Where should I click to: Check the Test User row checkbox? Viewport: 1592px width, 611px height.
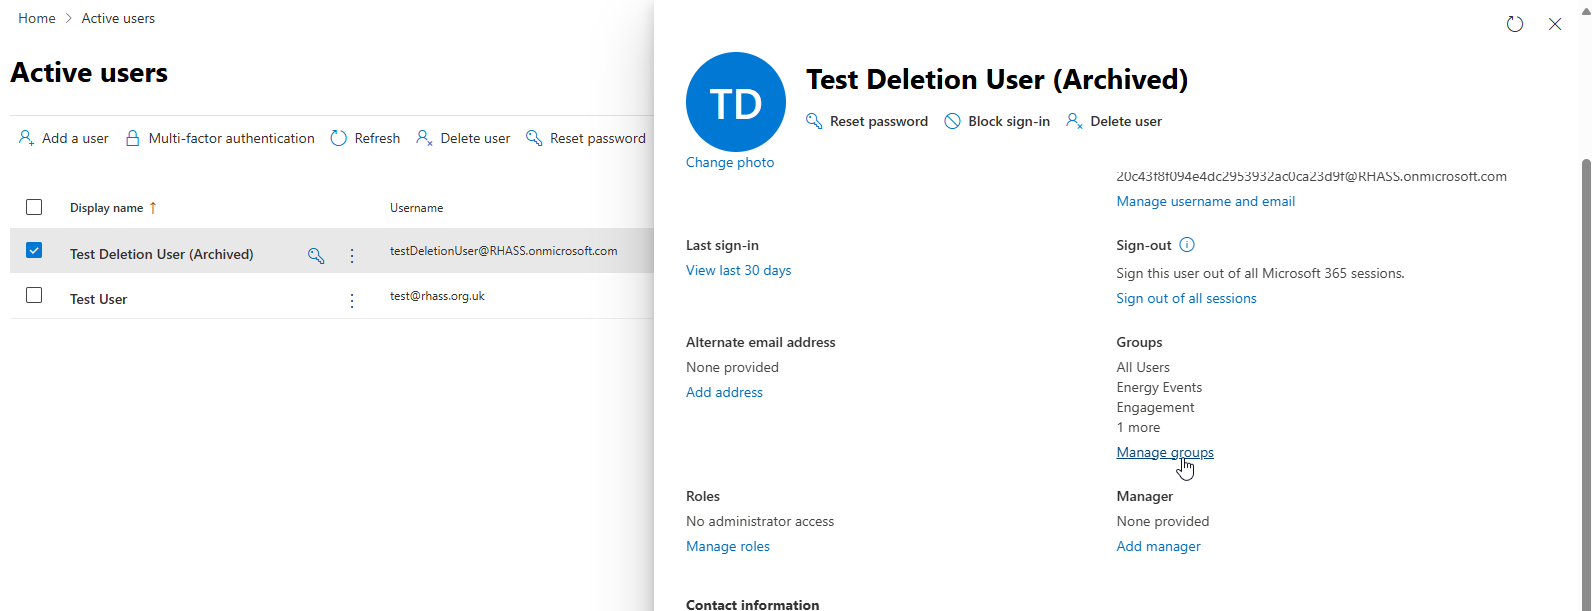34,295
